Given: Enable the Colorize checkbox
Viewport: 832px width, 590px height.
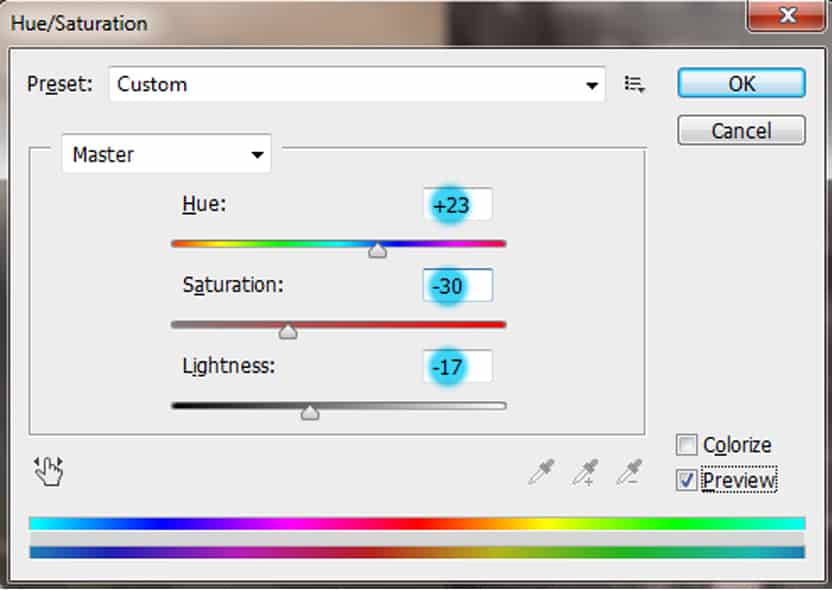Looking at the screenshot, I should click(x=687, y=445).
